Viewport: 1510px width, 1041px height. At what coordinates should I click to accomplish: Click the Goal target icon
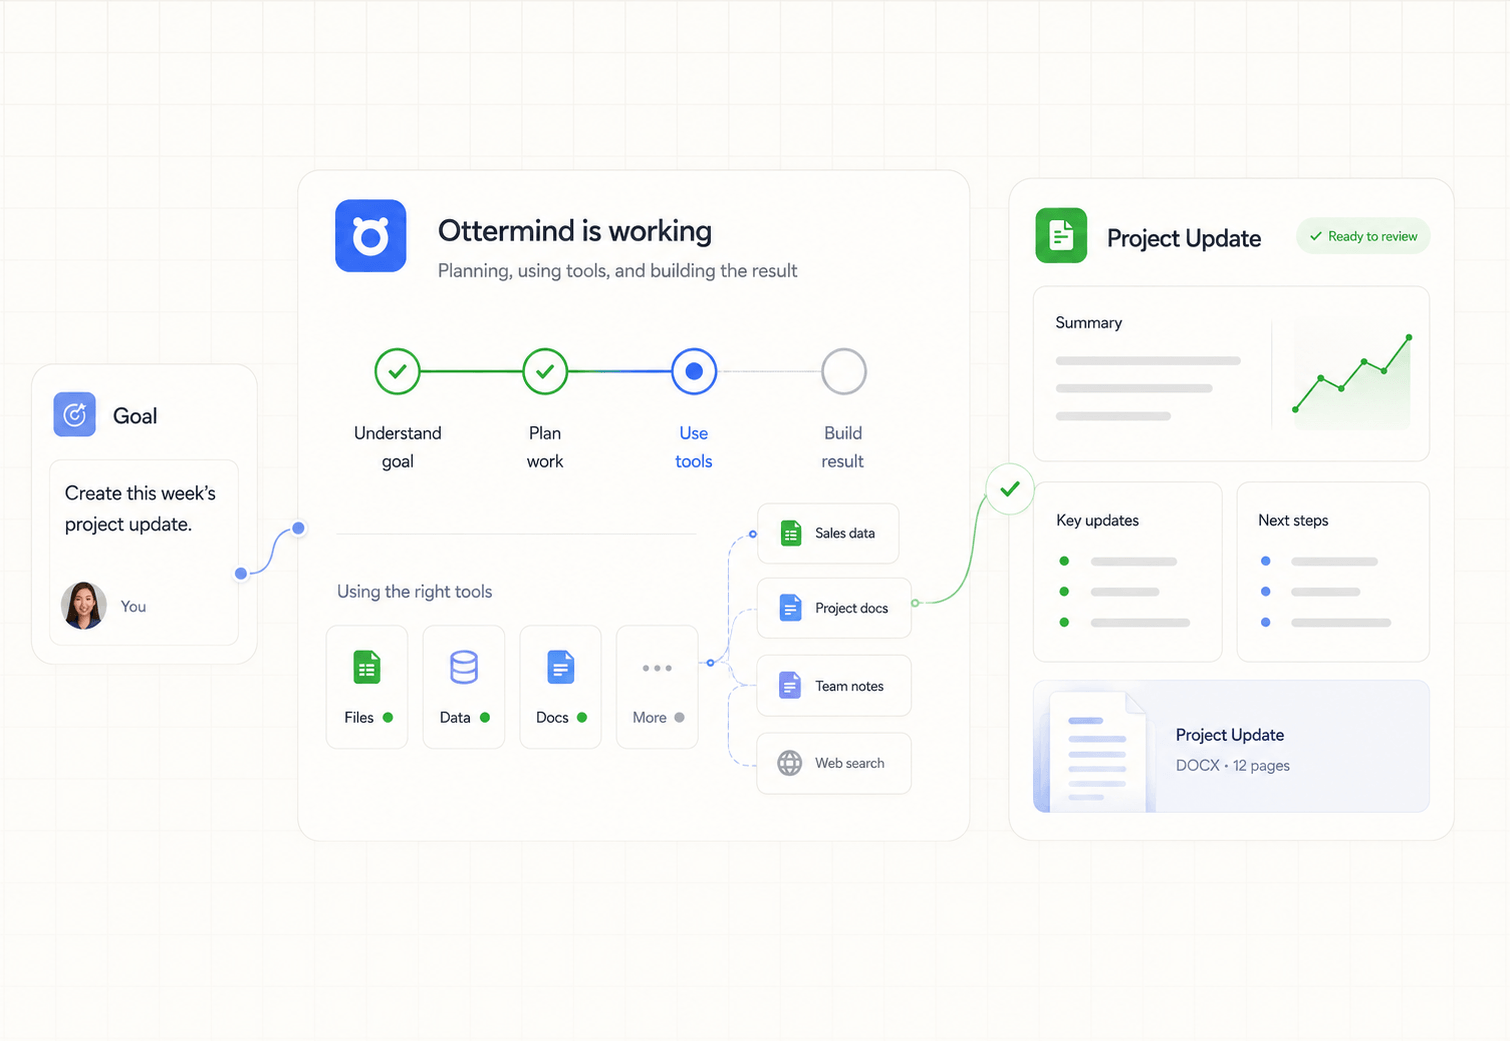point(75,414)
